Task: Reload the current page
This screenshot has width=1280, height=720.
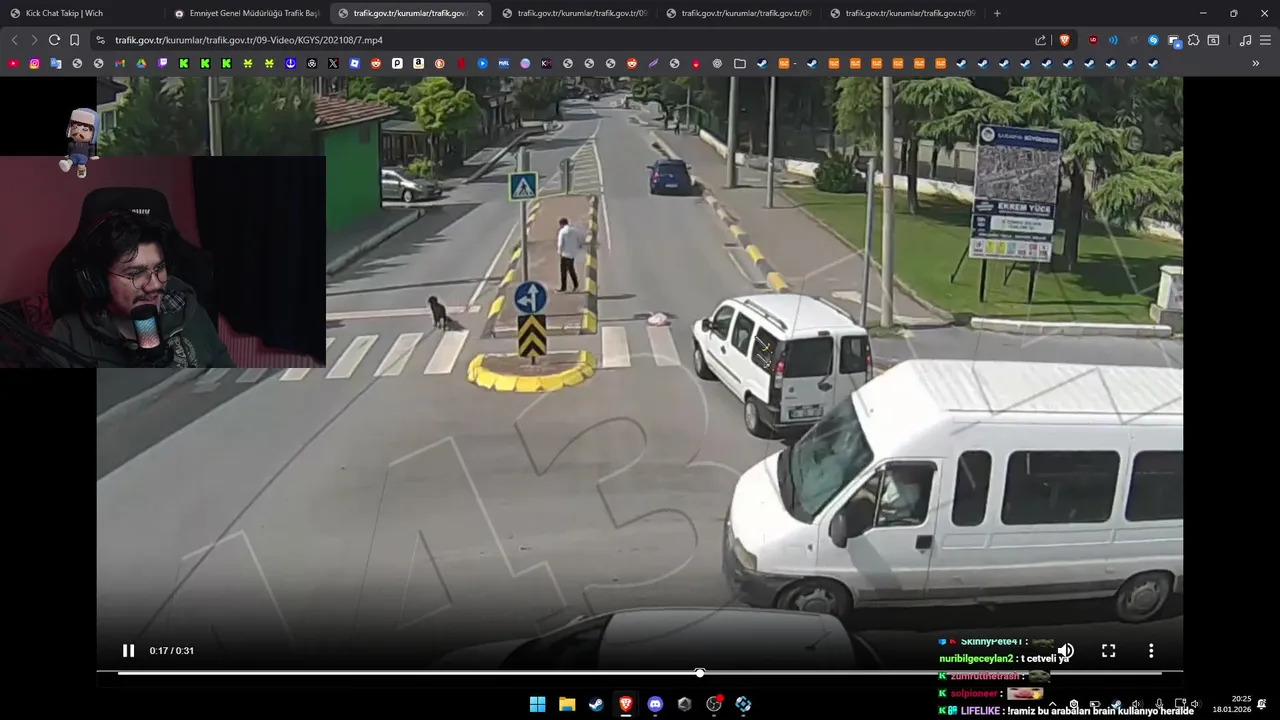Action: pos(54,40)
